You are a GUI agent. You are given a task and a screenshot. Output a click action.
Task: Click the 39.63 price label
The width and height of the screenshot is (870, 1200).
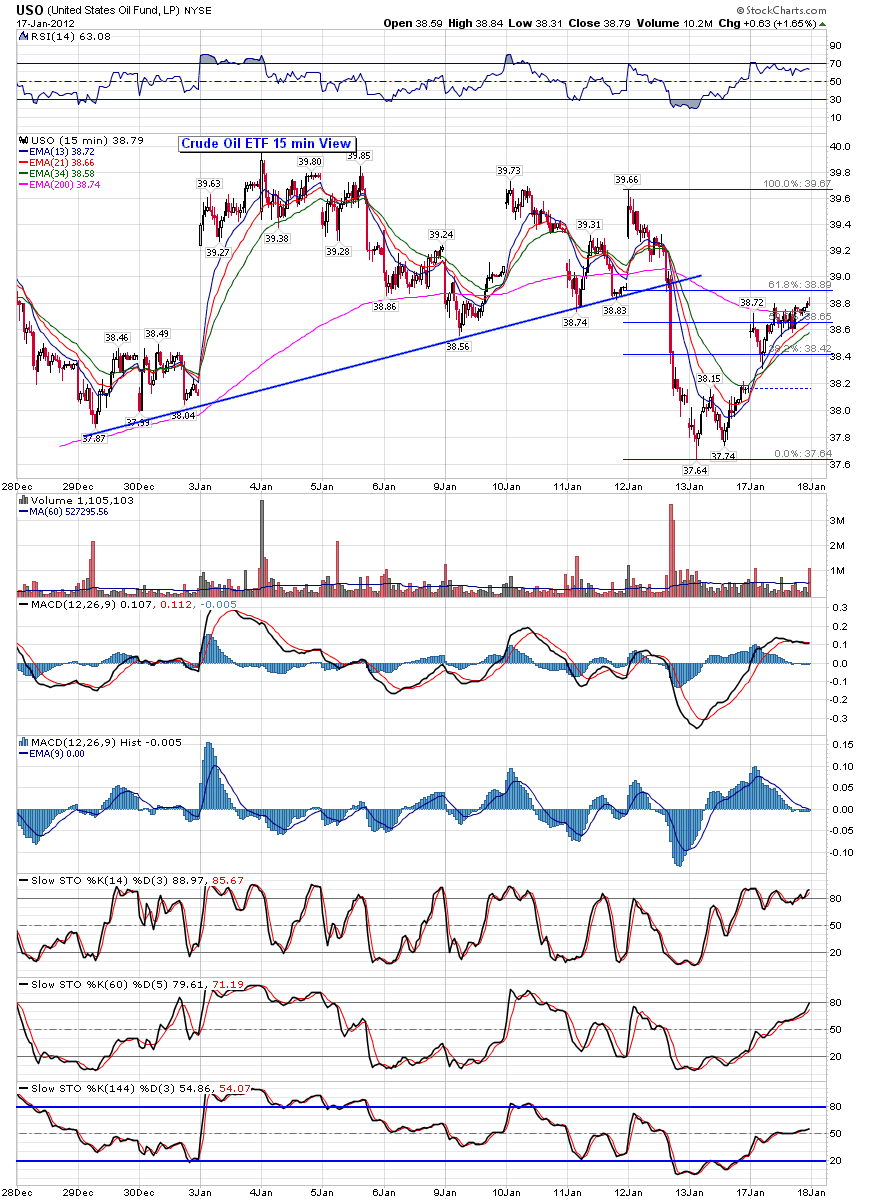209,184
